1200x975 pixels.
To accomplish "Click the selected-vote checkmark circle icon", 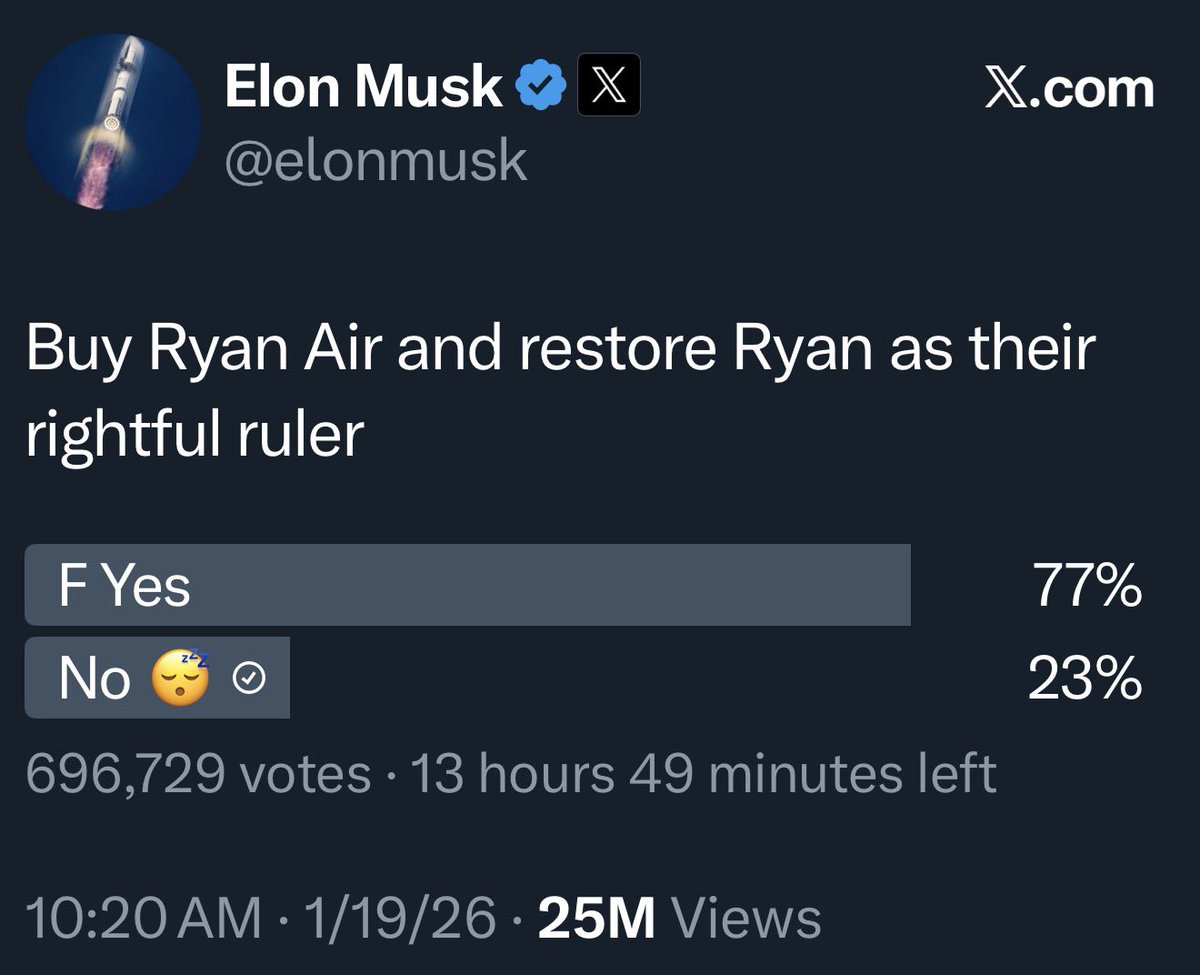I will 248,680.
